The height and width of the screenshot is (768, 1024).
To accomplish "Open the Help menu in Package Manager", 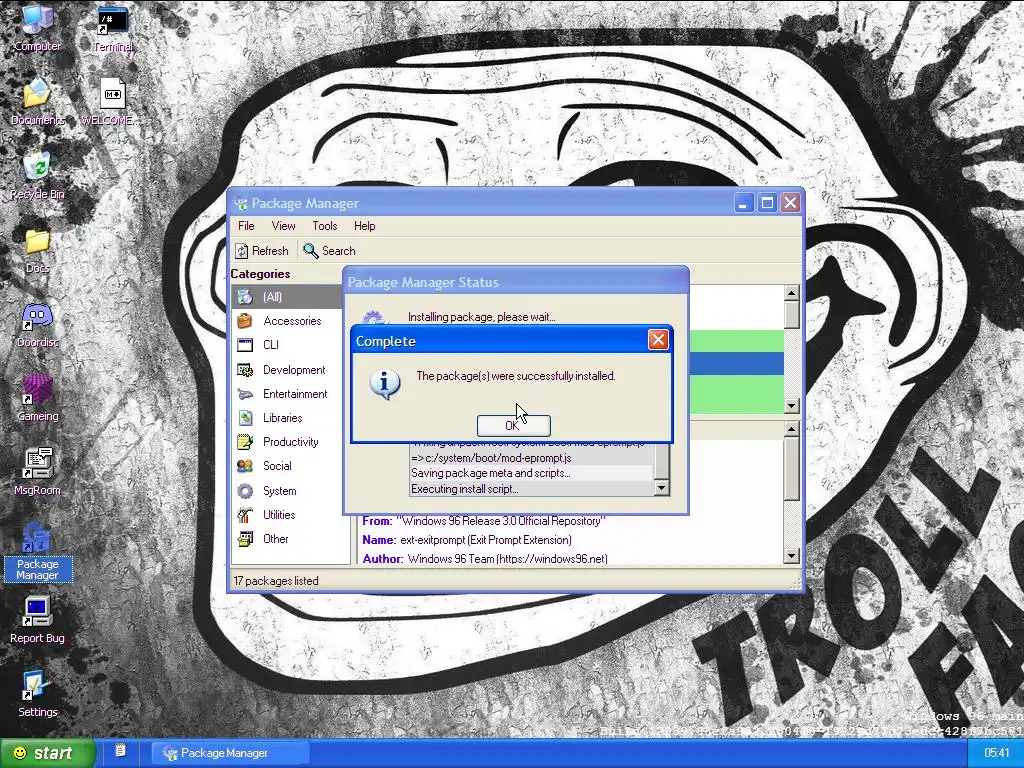I will point(364,226).
